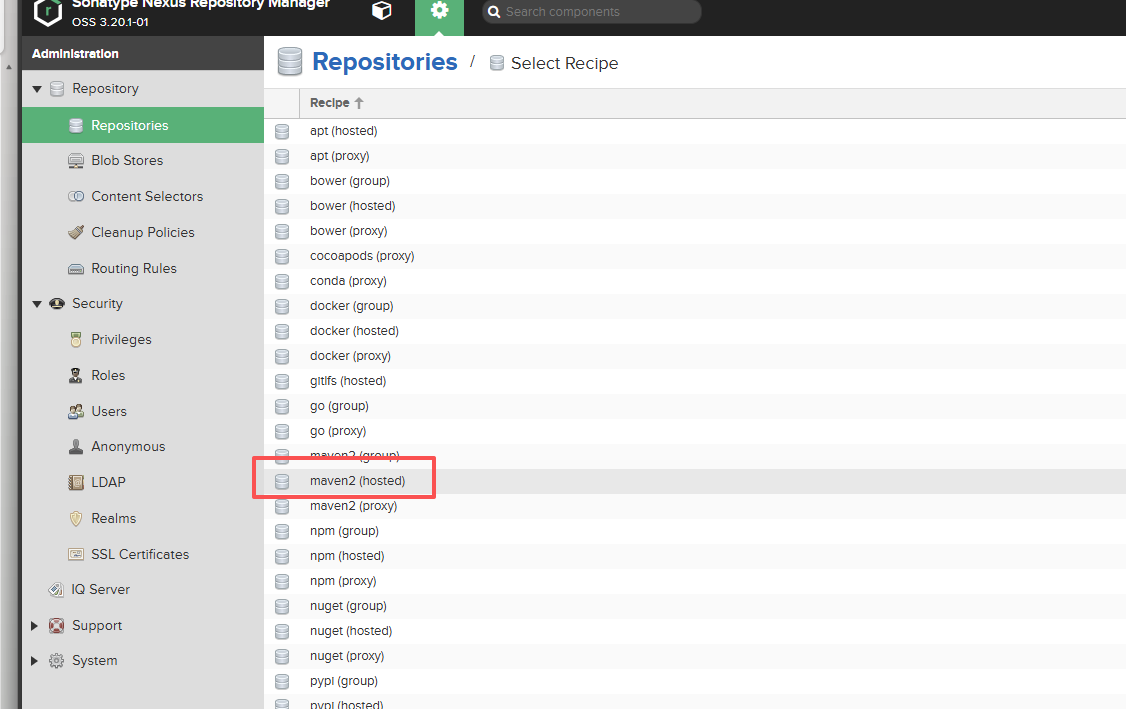Open Blob Stores page
Image resolution: width=1126 pixels, height=709 pixels.
127,161
